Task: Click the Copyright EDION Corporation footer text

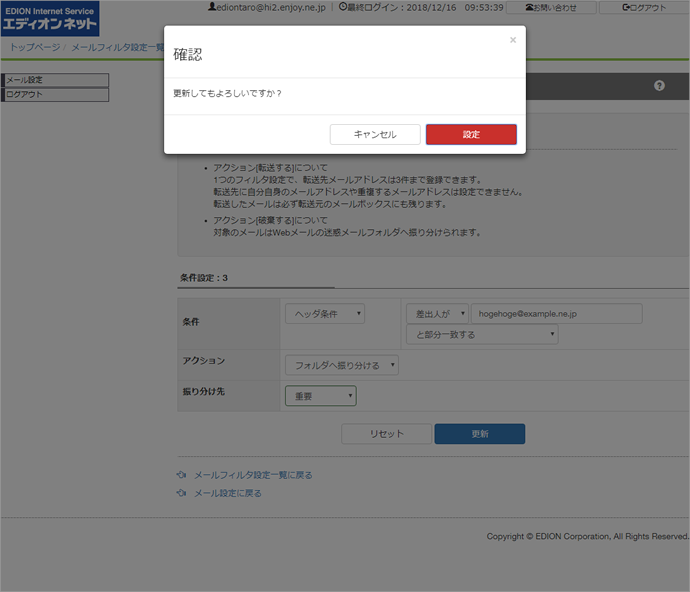Action: 587,536
